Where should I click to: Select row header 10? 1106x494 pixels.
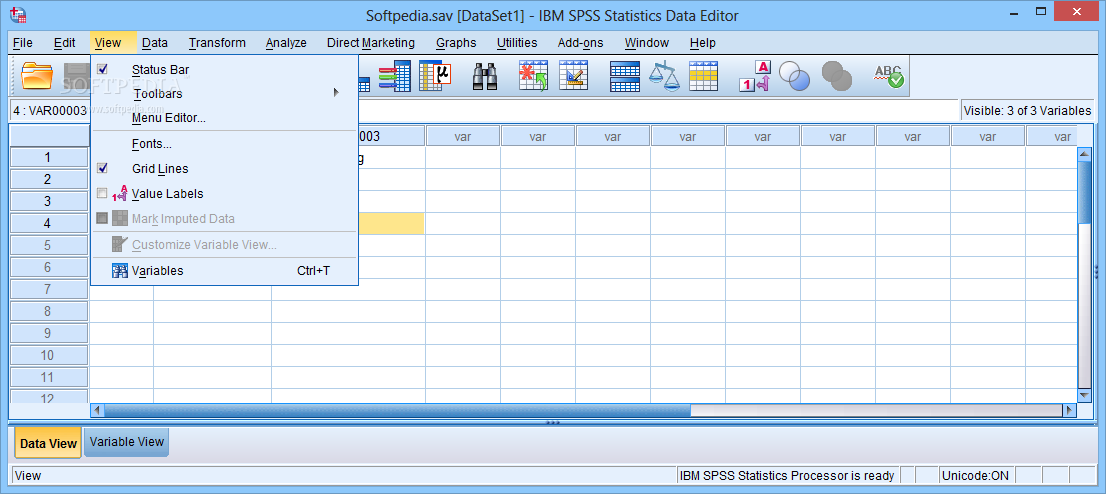[x=48, y=355]
